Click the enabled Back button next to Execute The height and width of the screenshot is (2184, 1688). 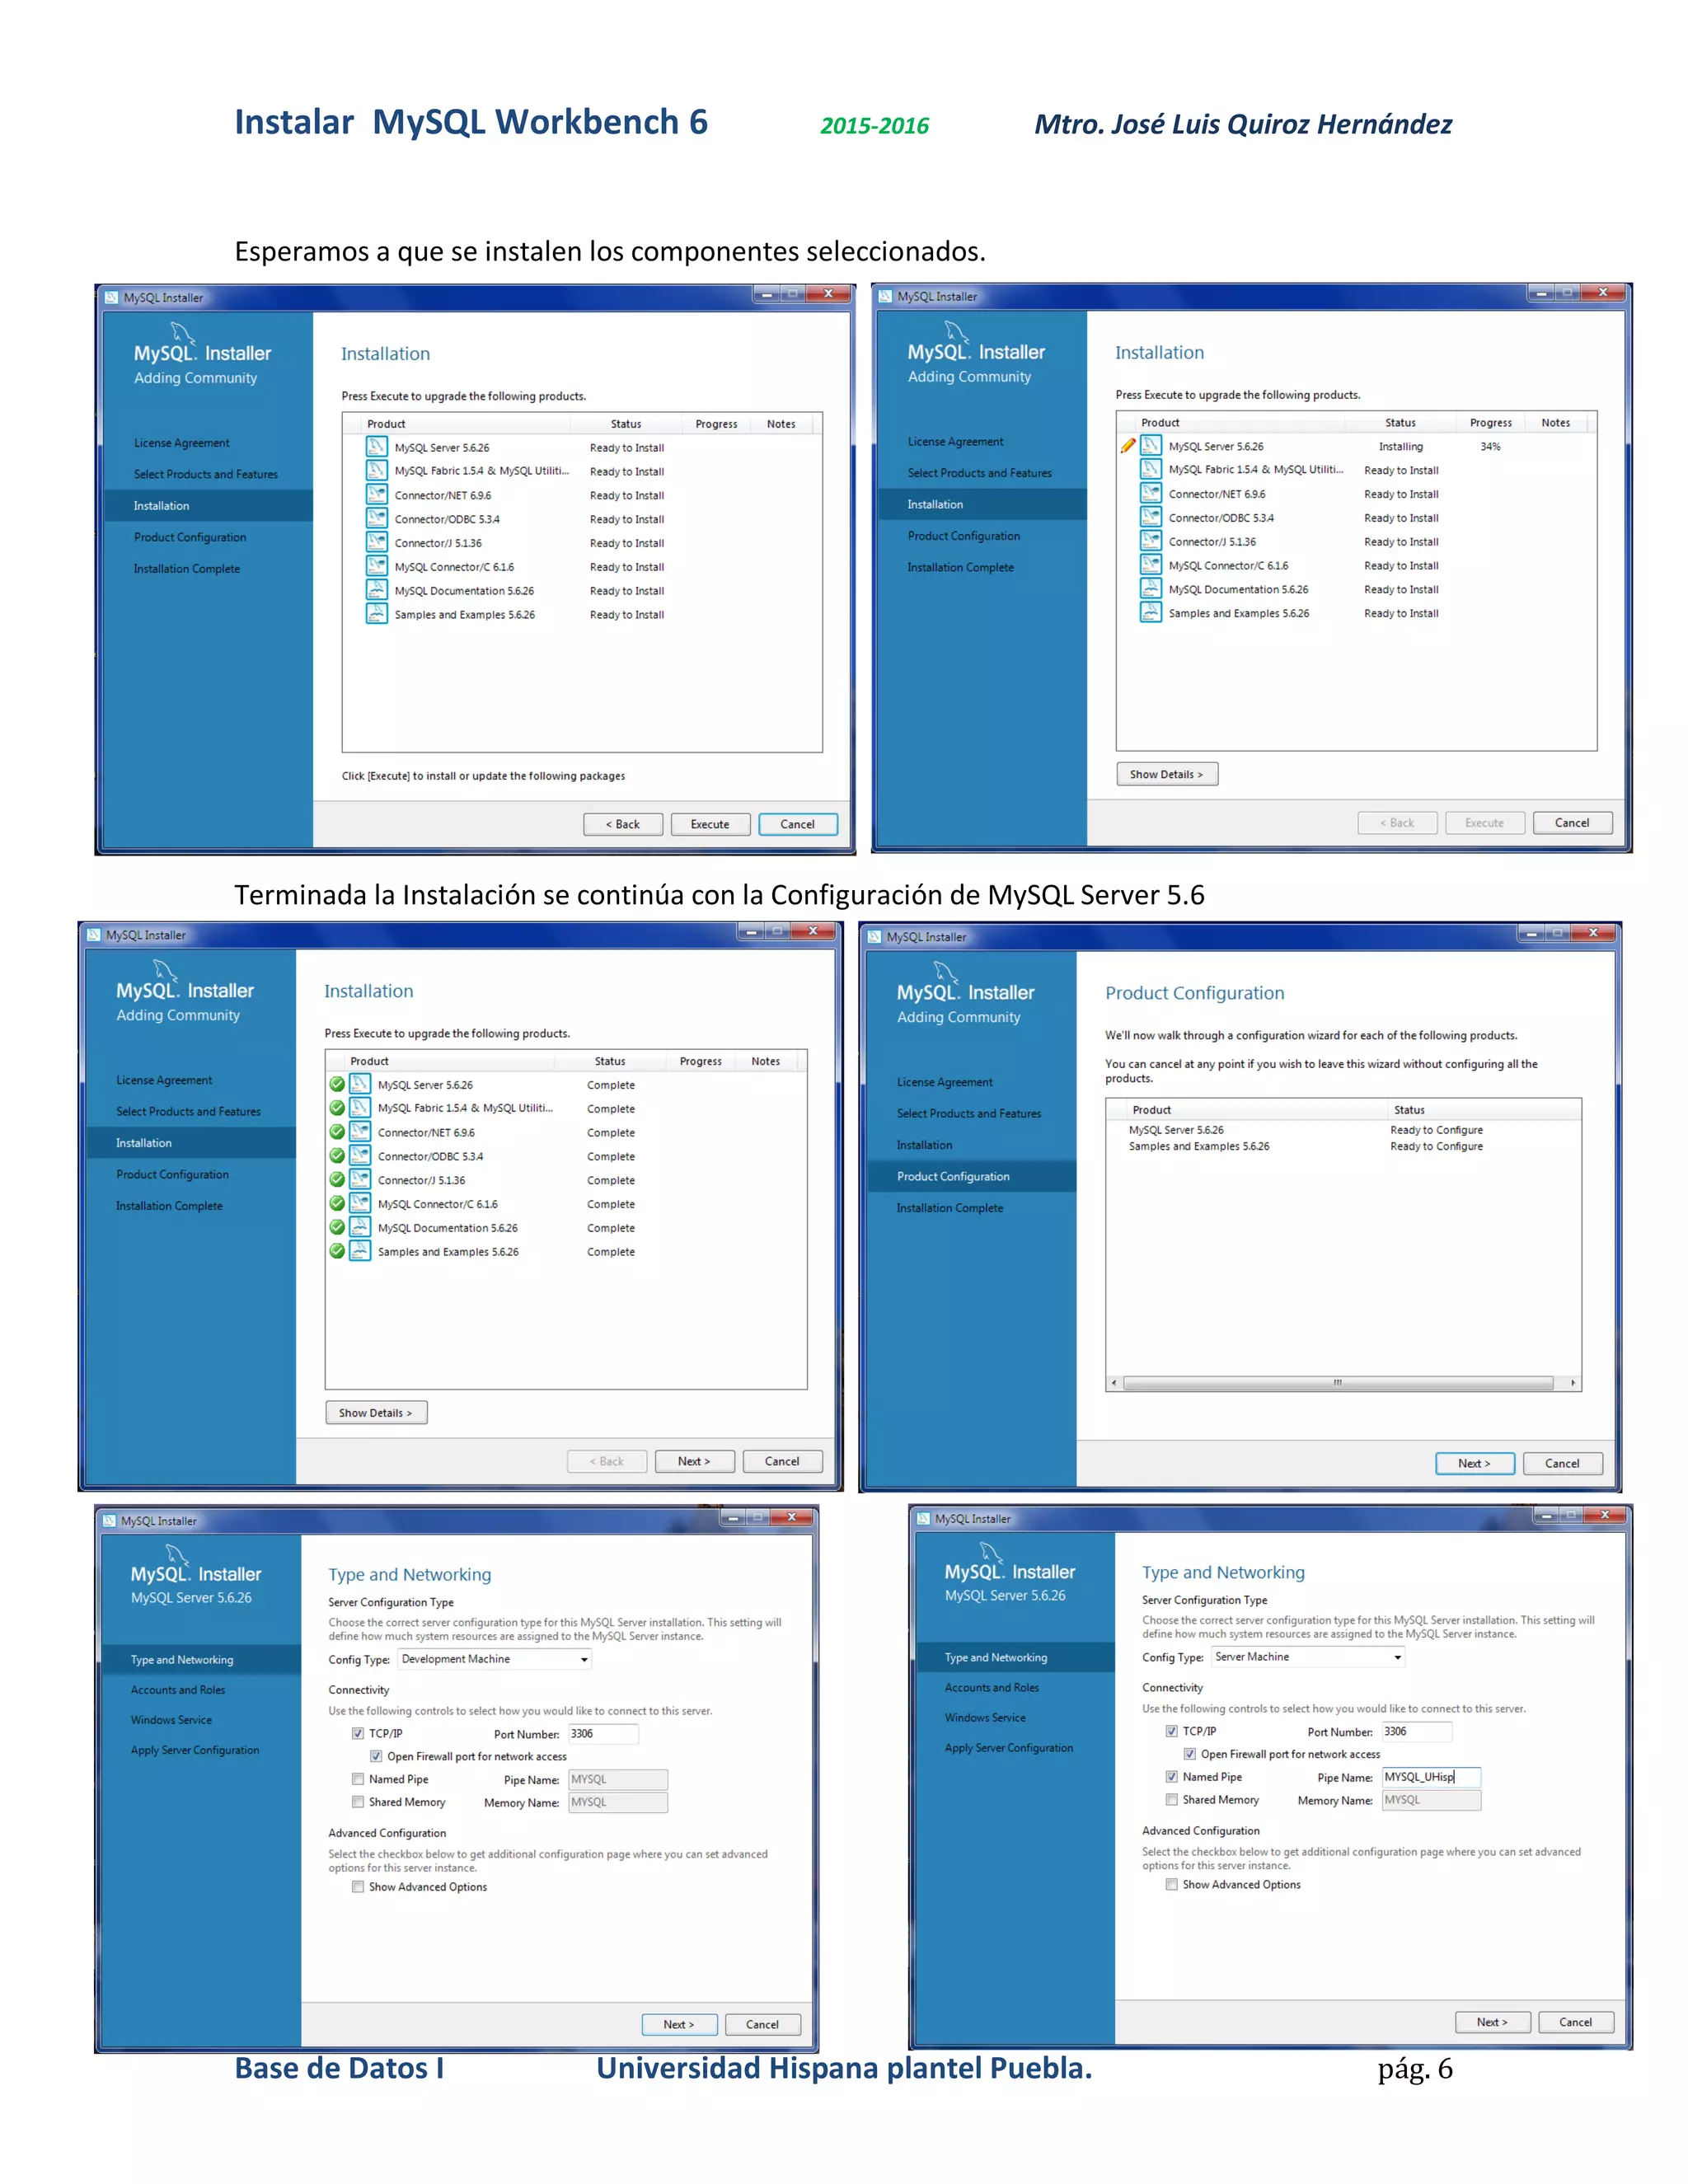(x=623, y=825)
